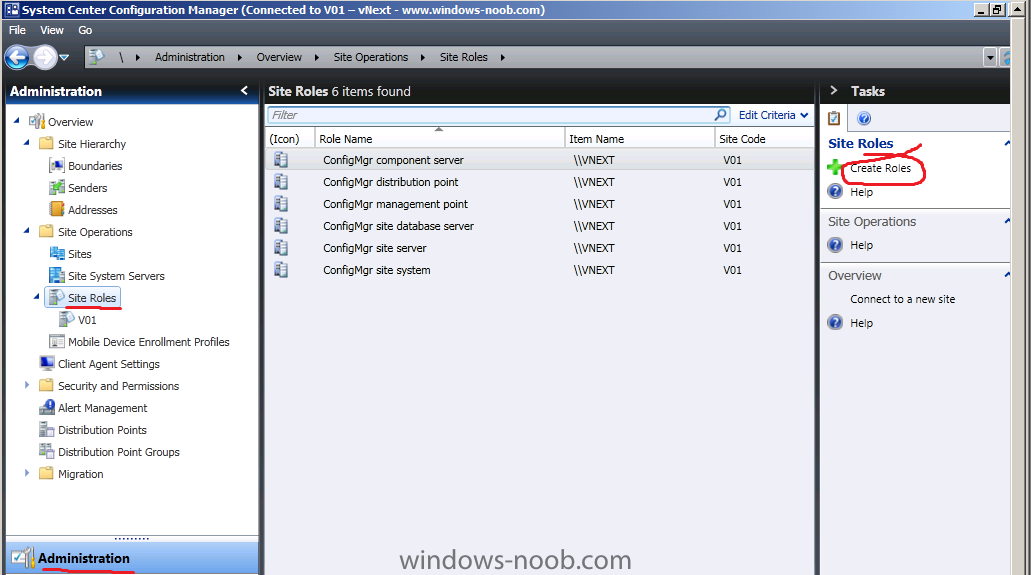
Task: Click the Site System Servers icon
Action: pyautogui.click(x=57, y=276)
